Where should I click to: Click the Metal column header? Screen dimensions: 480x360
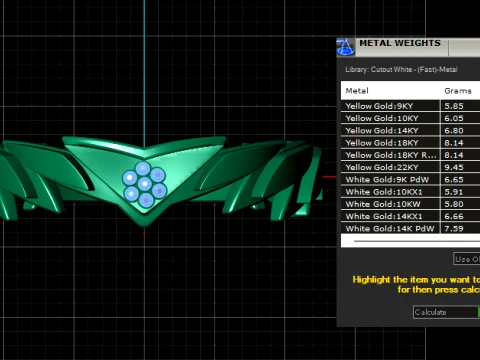click(357, 91)
